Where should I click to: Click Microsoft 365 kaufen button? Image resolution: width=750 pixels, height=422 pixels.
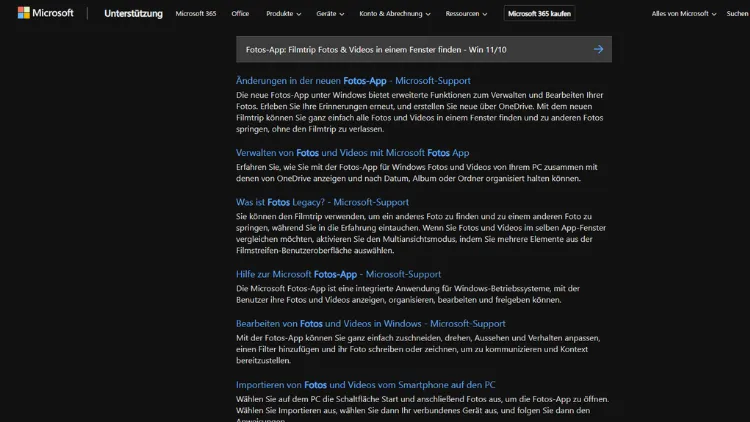540,13
